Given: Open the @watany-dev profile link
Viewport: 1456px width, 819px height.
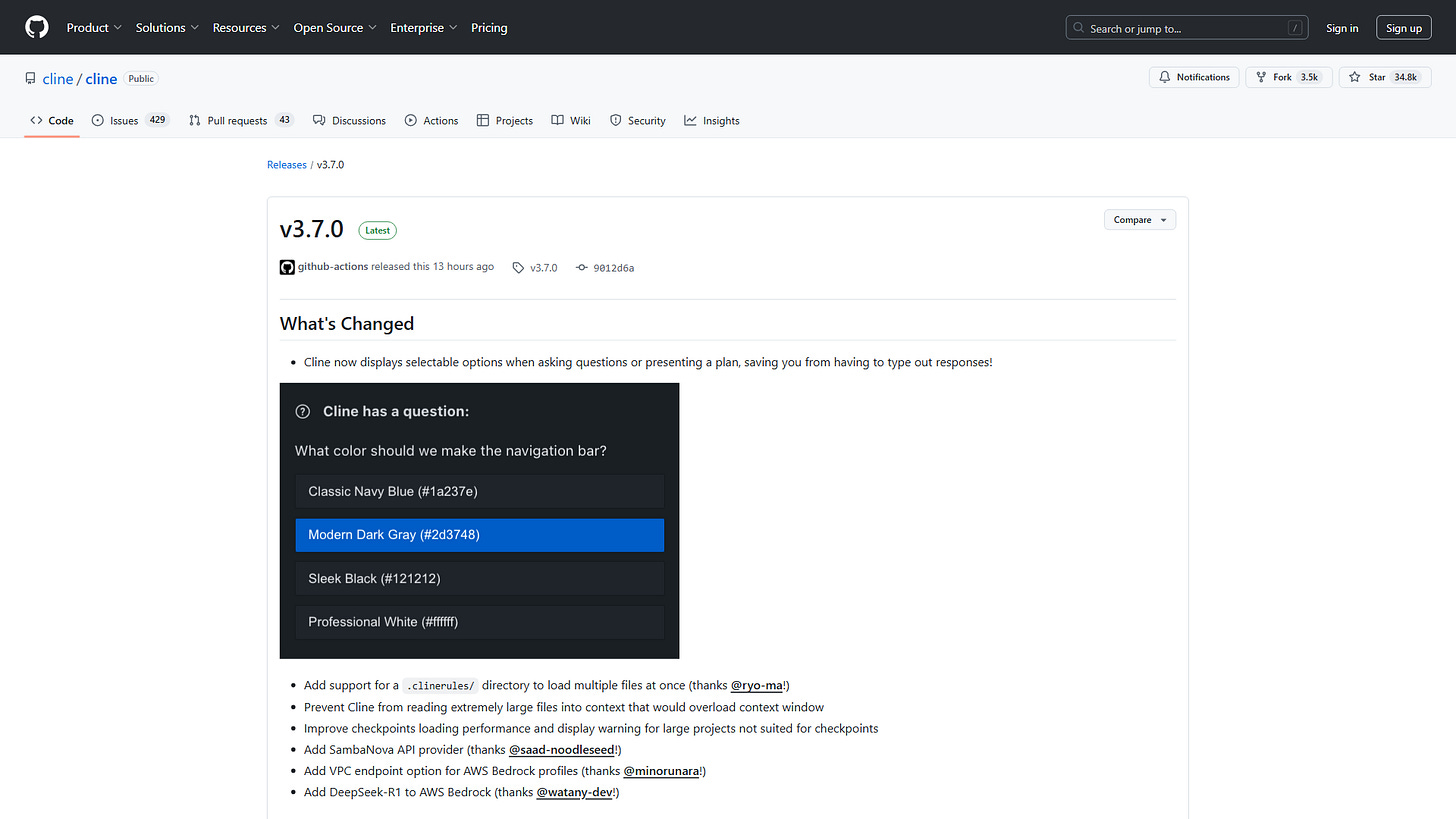Looking at the screenshot, I should tap(574, 792).
